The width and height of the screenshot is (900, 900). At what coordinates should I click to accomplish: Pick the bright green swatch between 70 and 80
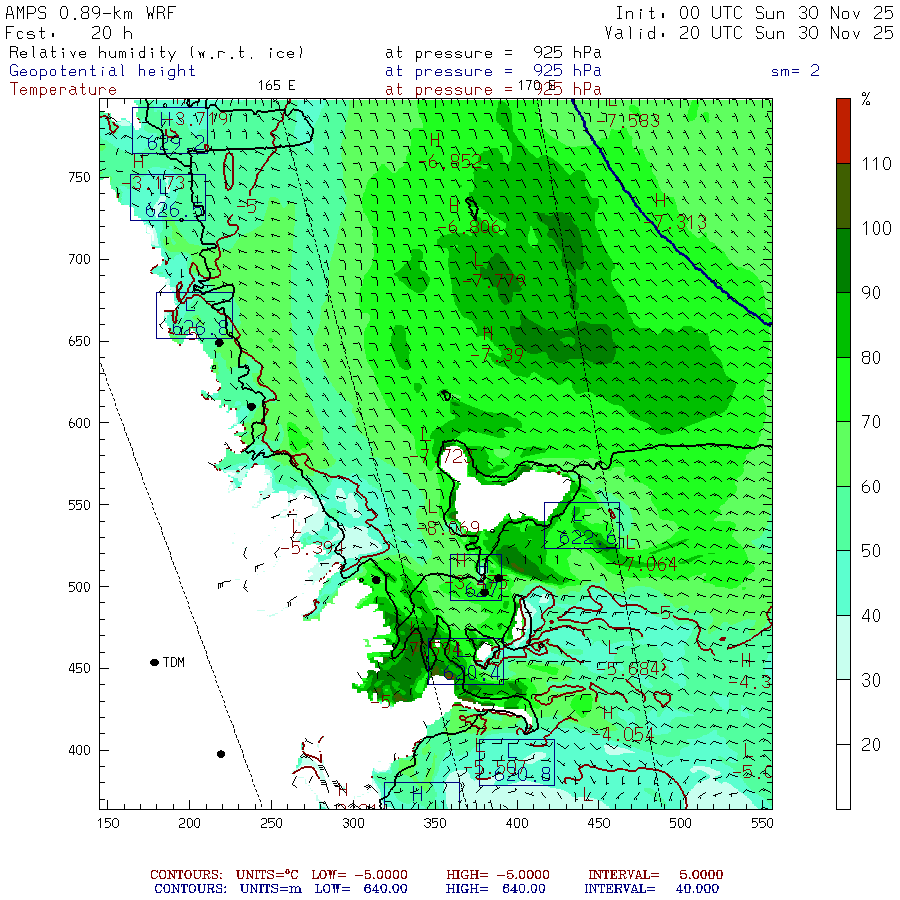click(x=843, y=390)
